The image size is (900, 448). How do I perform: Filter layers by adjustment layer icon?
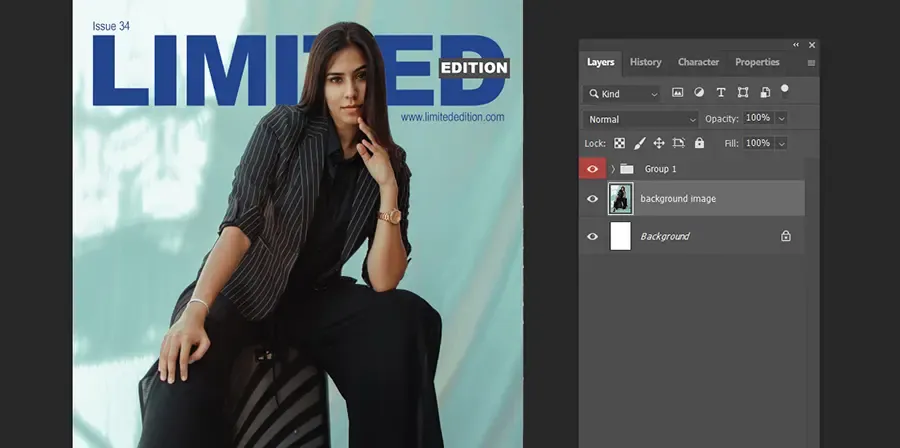click(x=699, y=93)
